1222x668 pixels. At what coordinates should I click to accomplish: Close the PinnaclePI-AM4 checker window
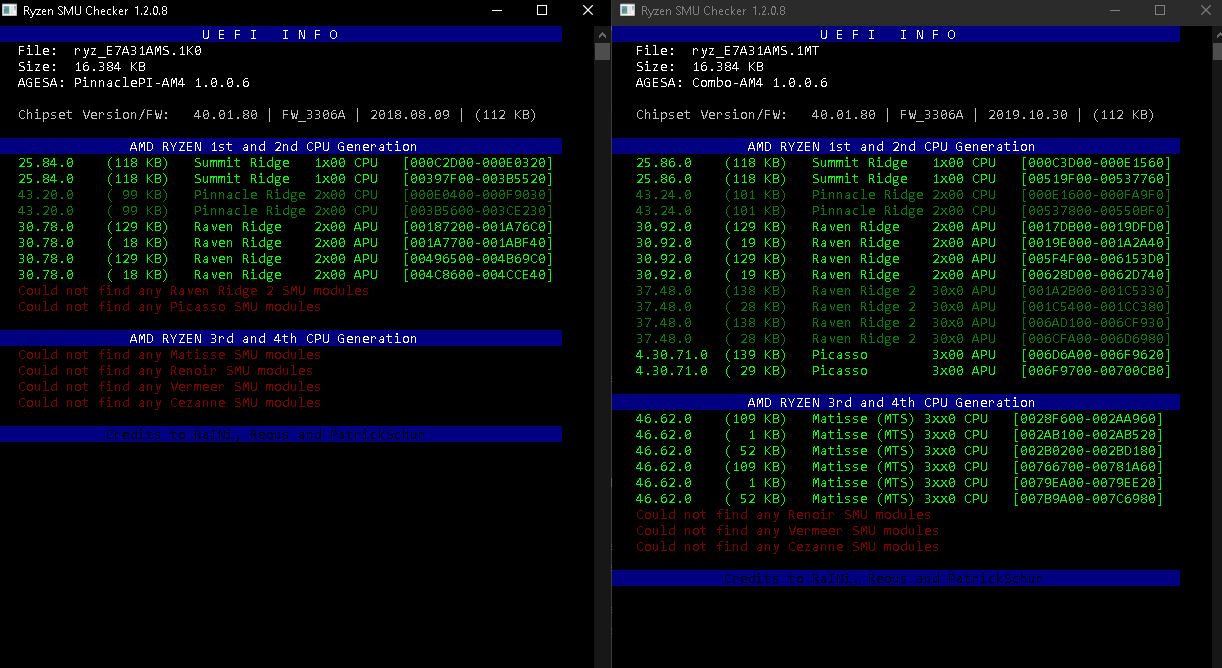(x=588, y=10)
